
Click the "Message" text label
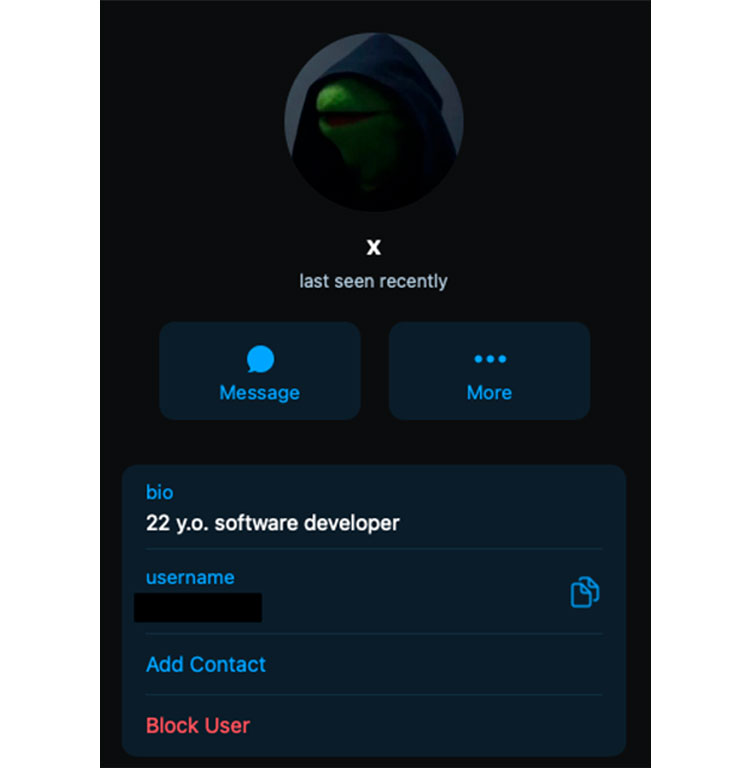pyautogui.click(x=260, y=393)
